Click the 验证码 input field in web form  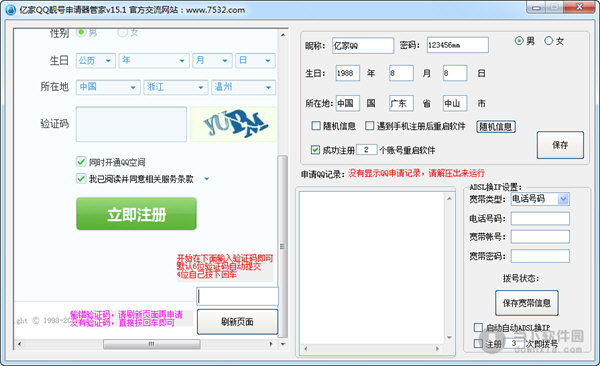[131, 124]
